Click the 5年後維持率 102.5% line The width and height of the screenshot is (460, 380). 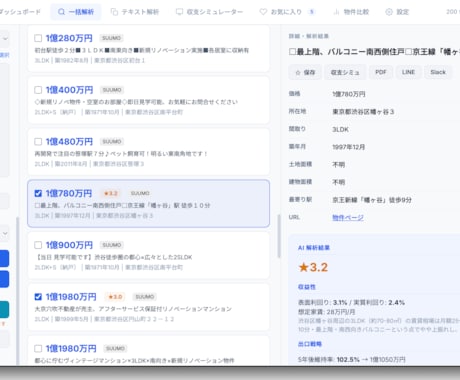(x=352, y=360)
